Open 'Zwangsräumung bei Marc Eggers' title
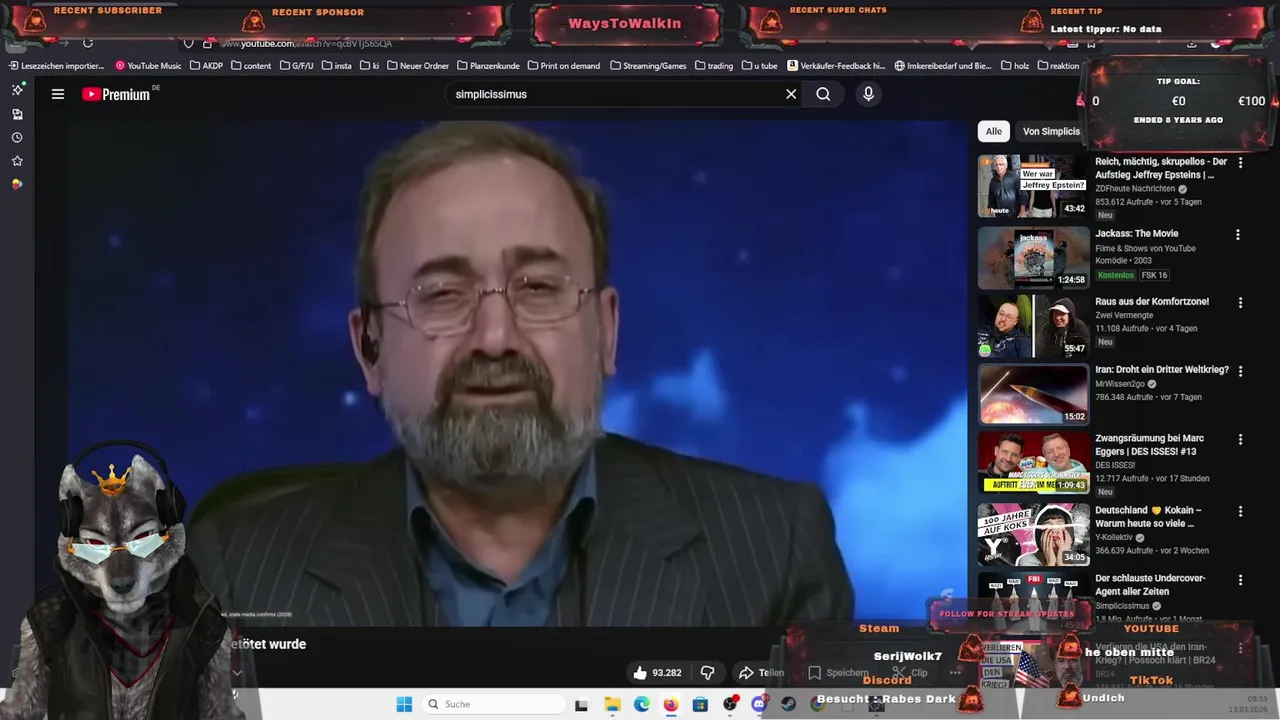The height and width of the screenshot is (720, 1280). coord(1150,445)
